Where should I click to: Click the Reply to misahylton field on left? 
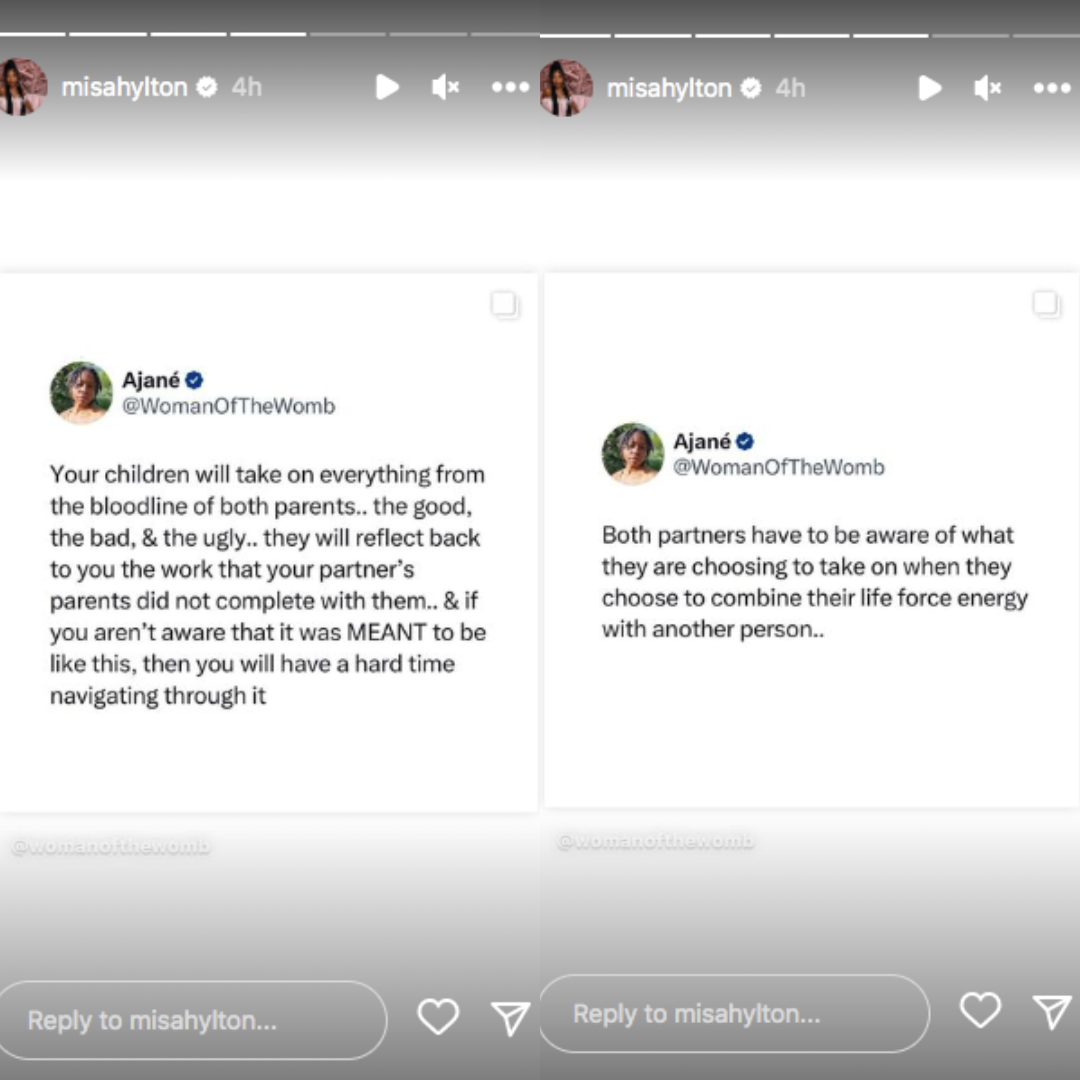(192, 1020)
